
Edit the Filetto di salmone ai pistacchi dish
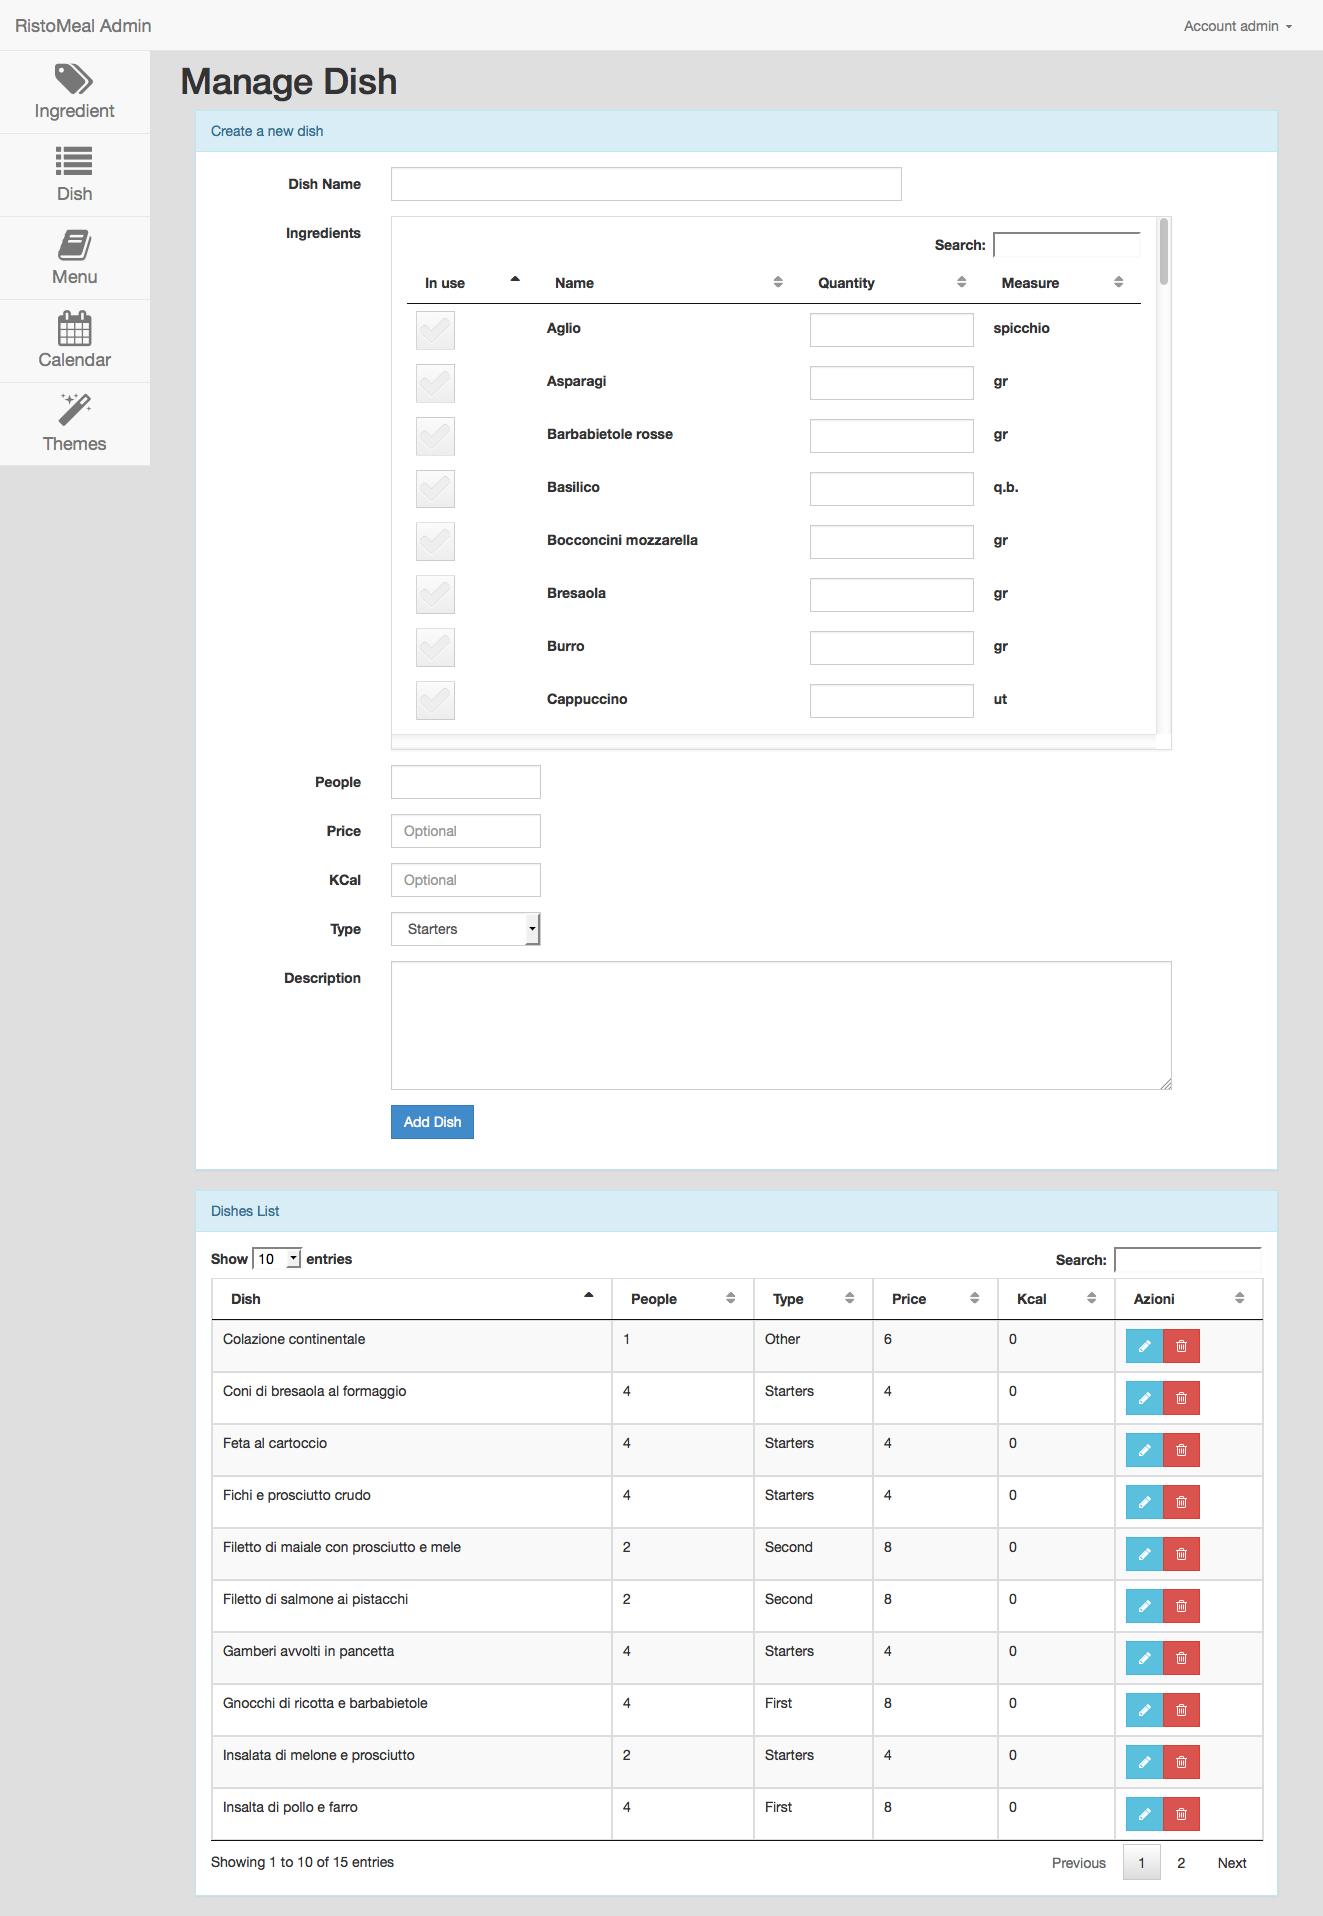pyautogui.click(x=1144, y=1606)
